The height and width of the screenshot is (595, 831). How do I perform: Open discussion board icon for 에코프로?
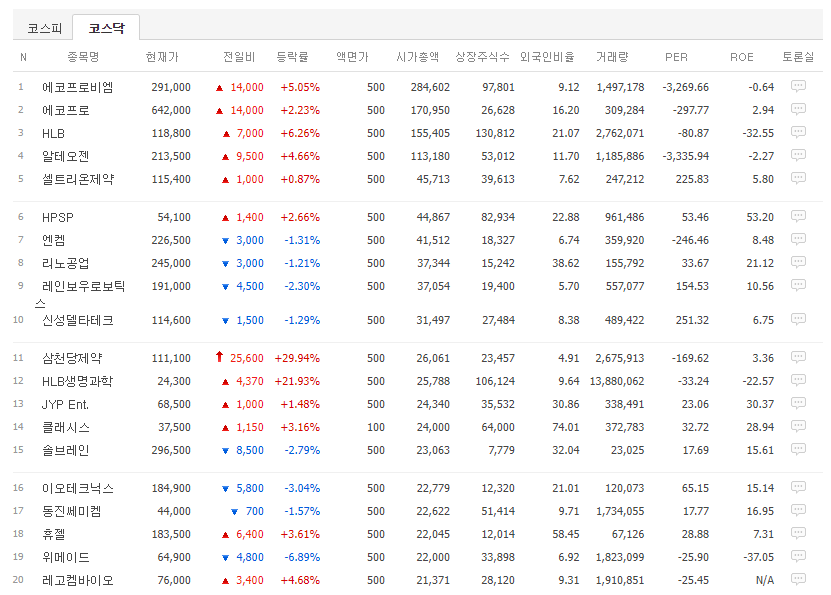click(798, 109)
